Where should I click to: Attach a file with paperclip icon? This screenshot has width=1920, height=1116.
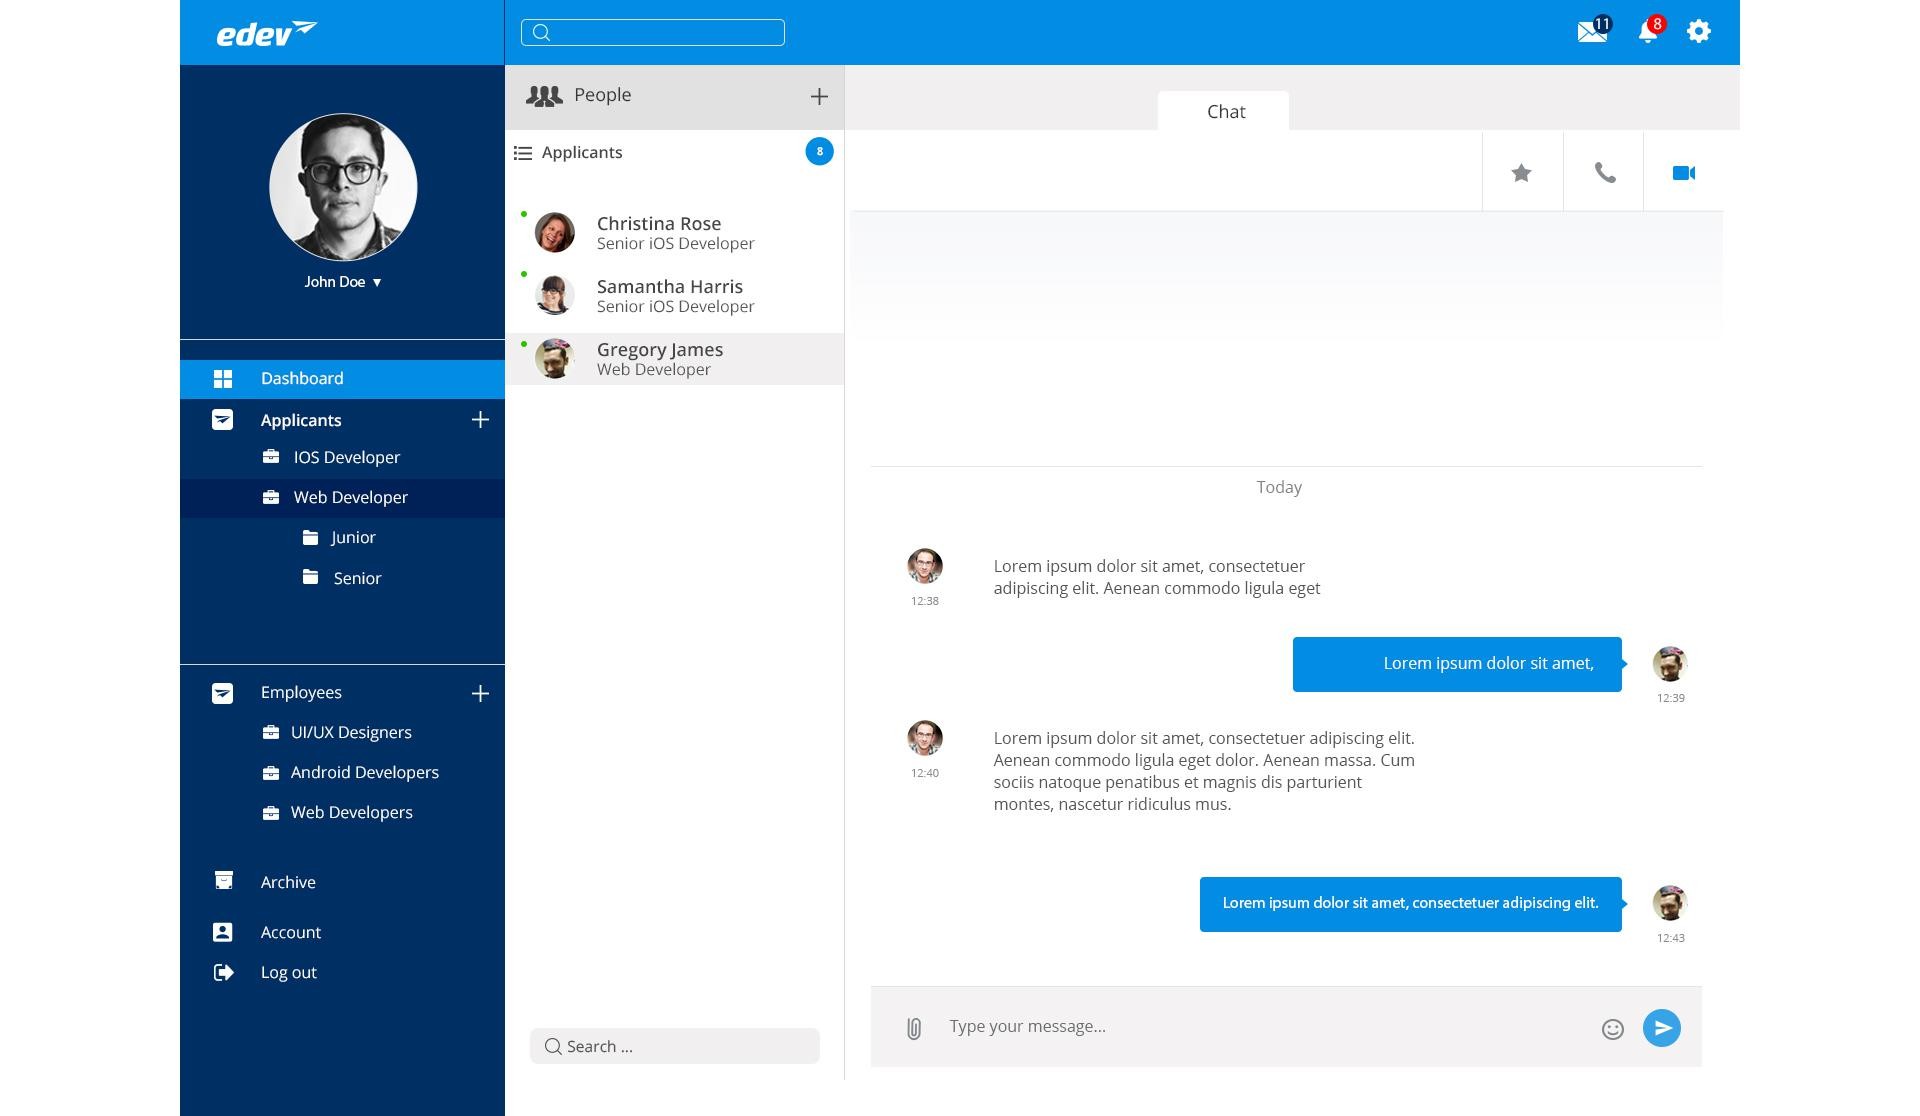[x=913, y=1028]
